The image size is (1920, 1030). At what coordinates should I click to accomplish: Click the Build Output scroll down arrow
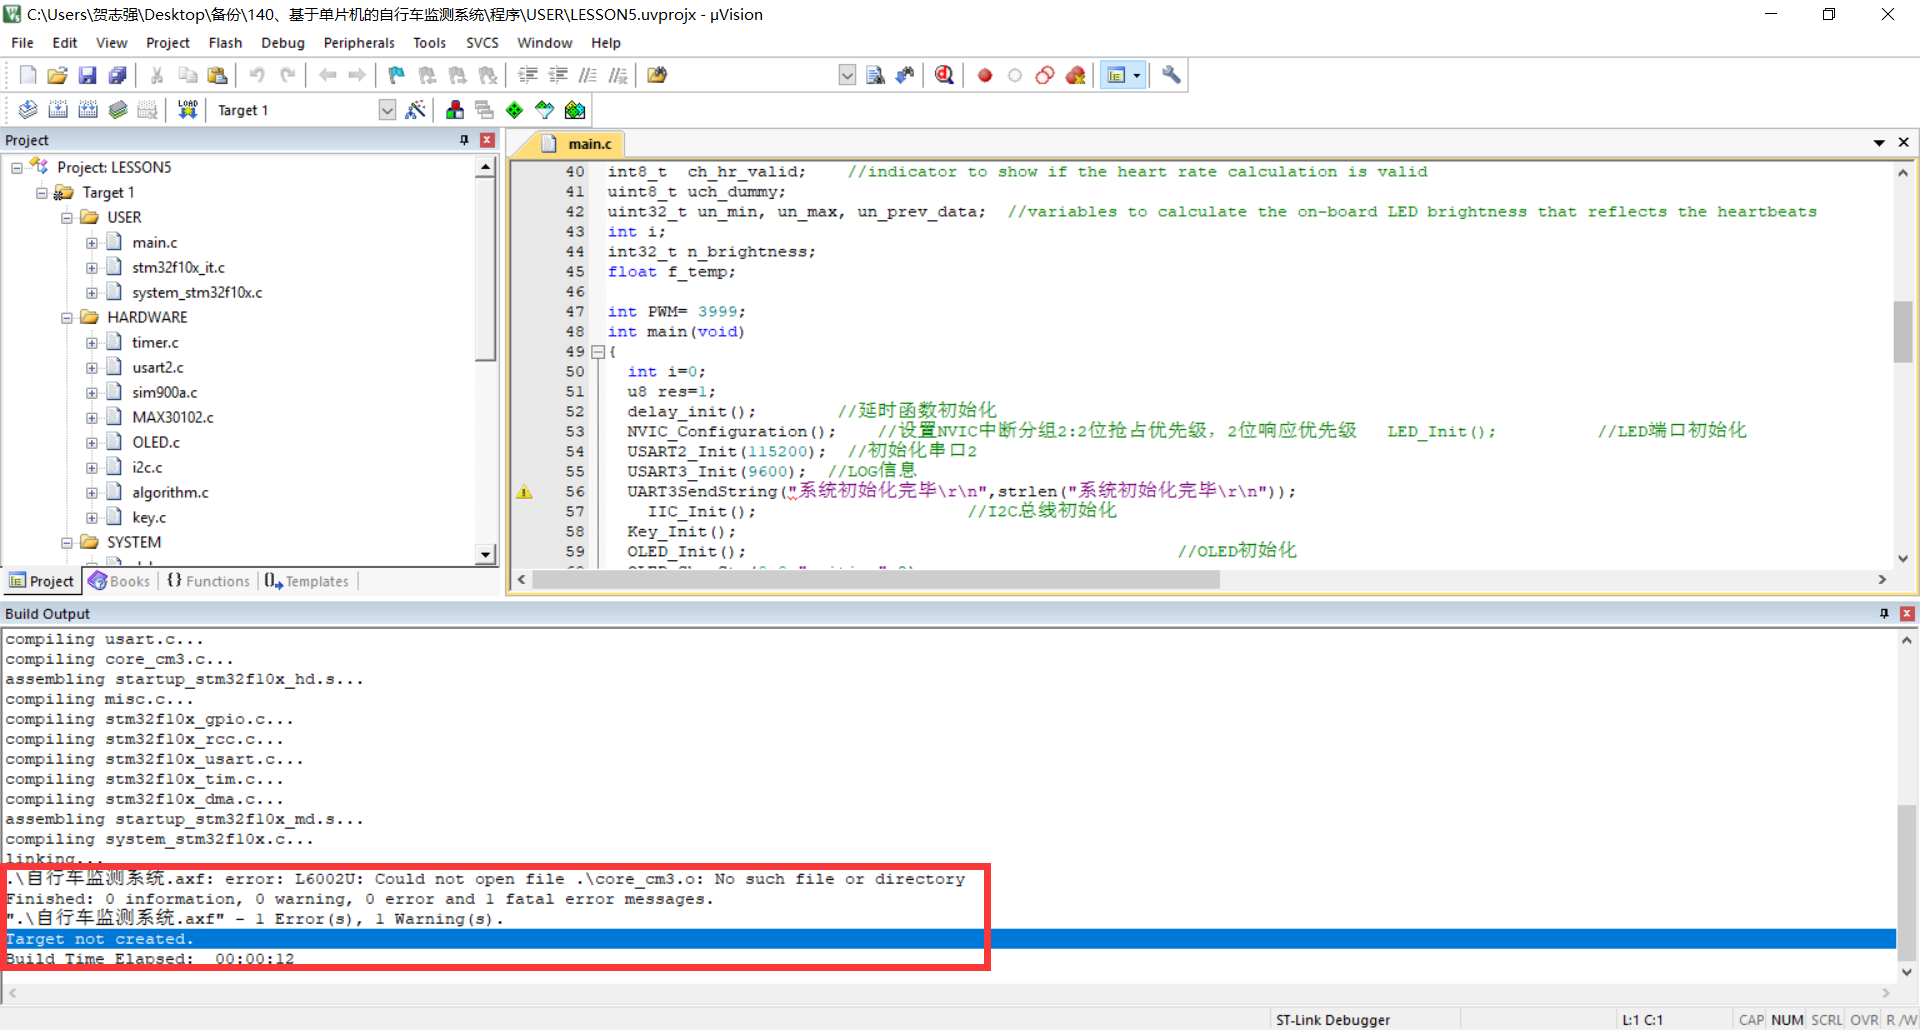(x=1907, y=972)
